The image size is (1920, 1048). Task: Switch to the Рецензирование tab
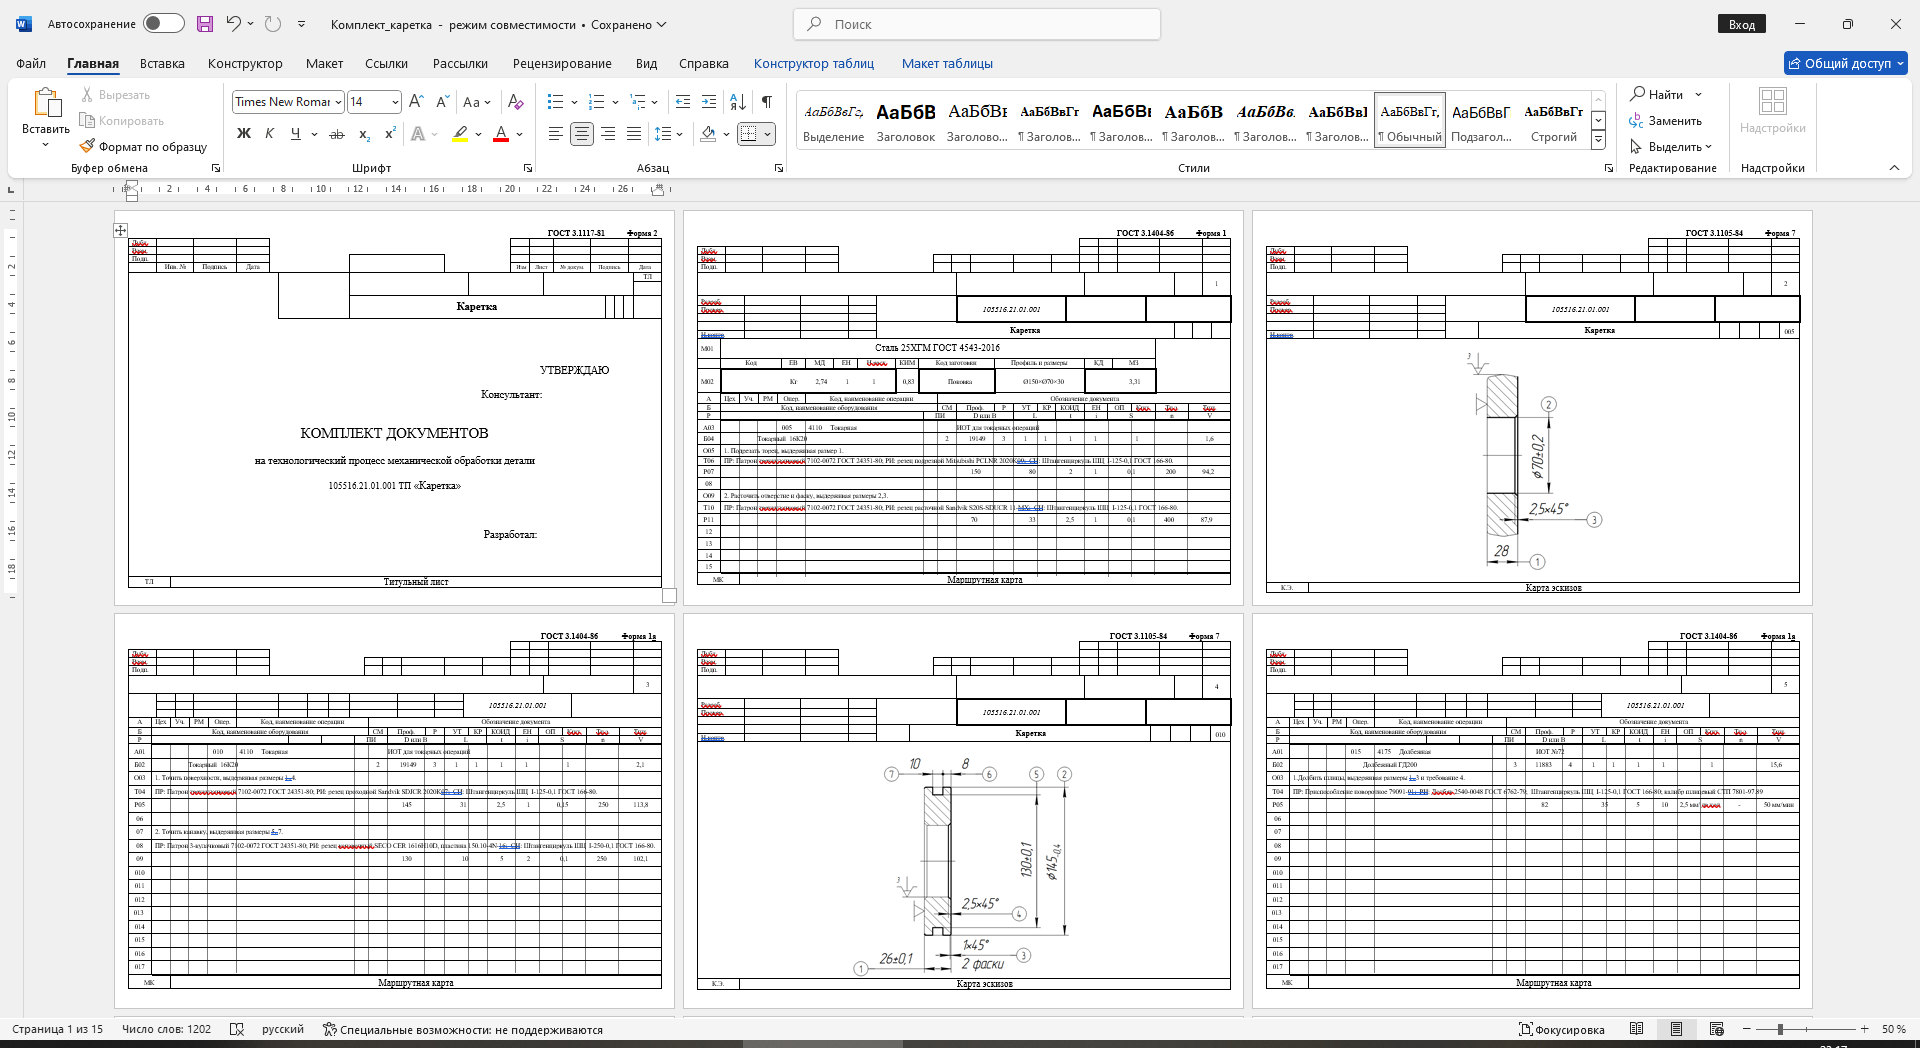[x=562, y=63]
